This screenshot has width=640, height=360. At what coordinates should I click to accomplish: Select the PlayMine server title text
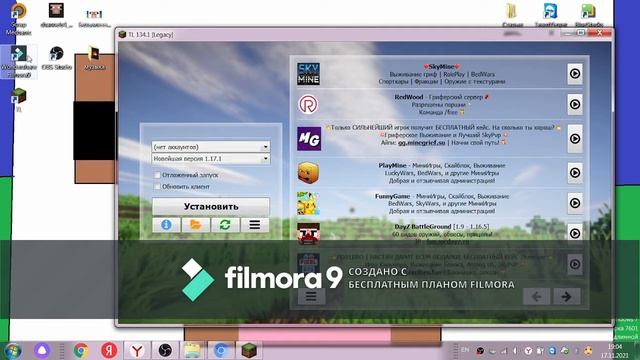pos(392,165)
